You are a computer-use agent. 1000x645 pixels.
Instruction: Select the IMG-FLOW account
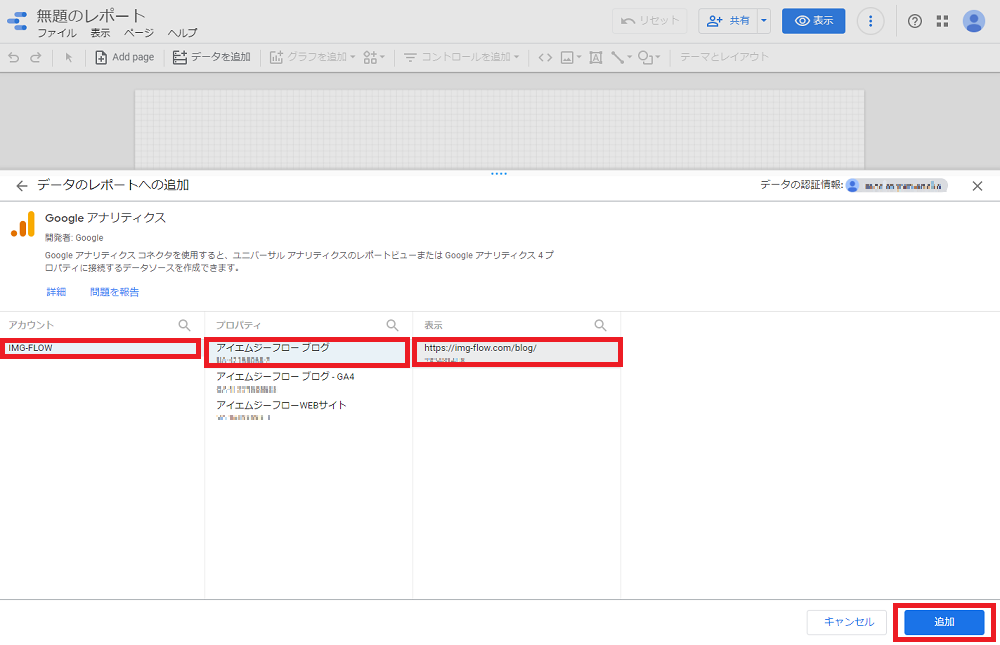(100, 348)
